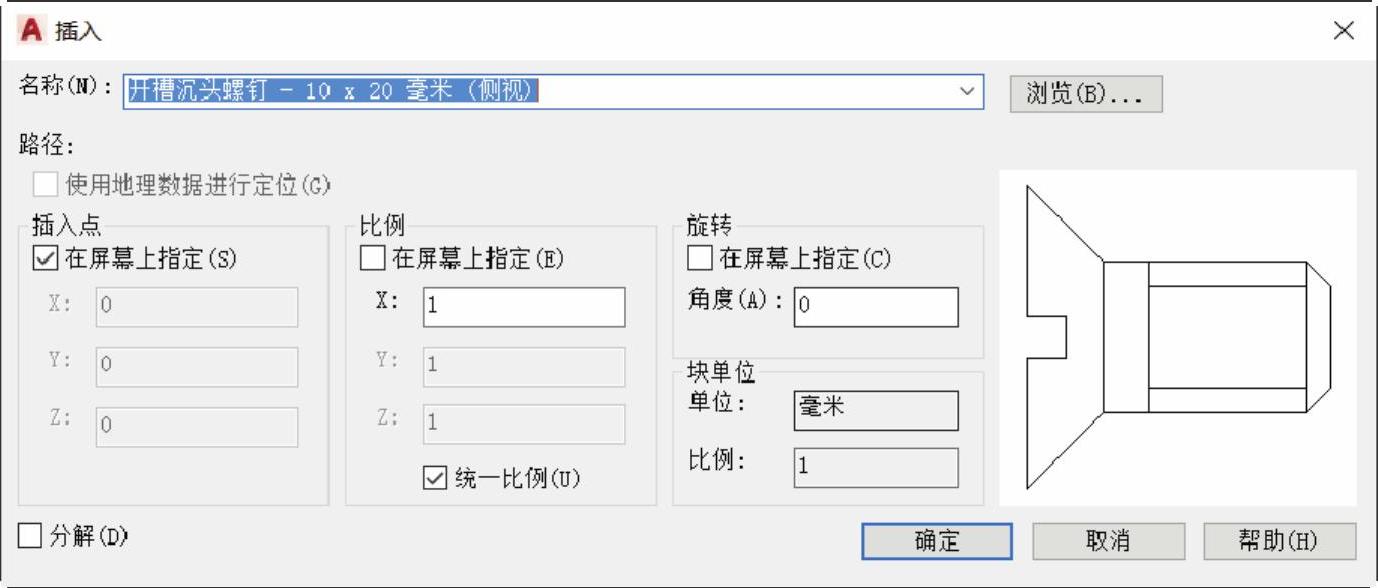Click the AutoCAD logo icon in title bar
1378x588 pixels.
(x=32, y=31)
